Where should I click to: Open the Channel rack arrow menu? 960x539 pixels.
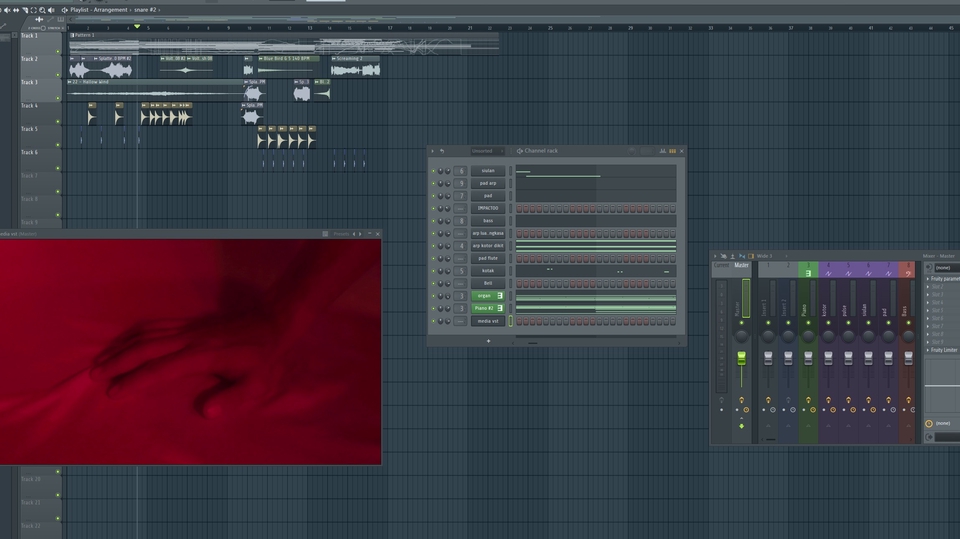(x=432, y=151)
